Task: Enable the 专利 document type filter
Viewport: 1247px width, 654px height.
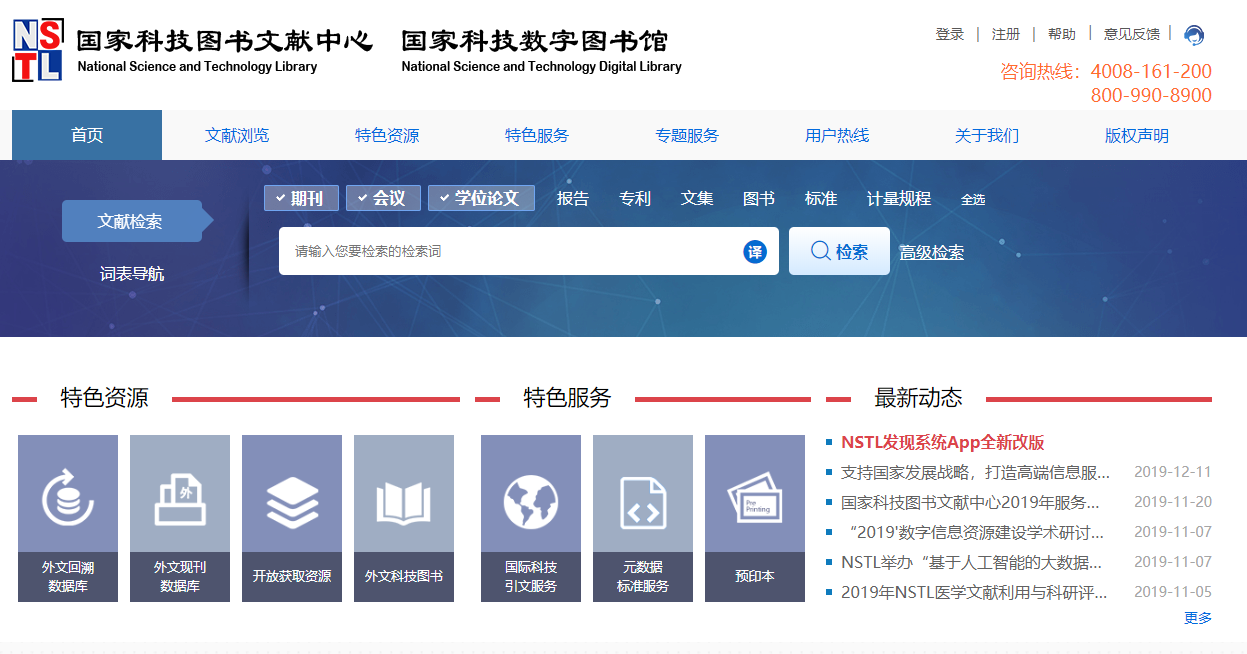Action: click(635, 198)
